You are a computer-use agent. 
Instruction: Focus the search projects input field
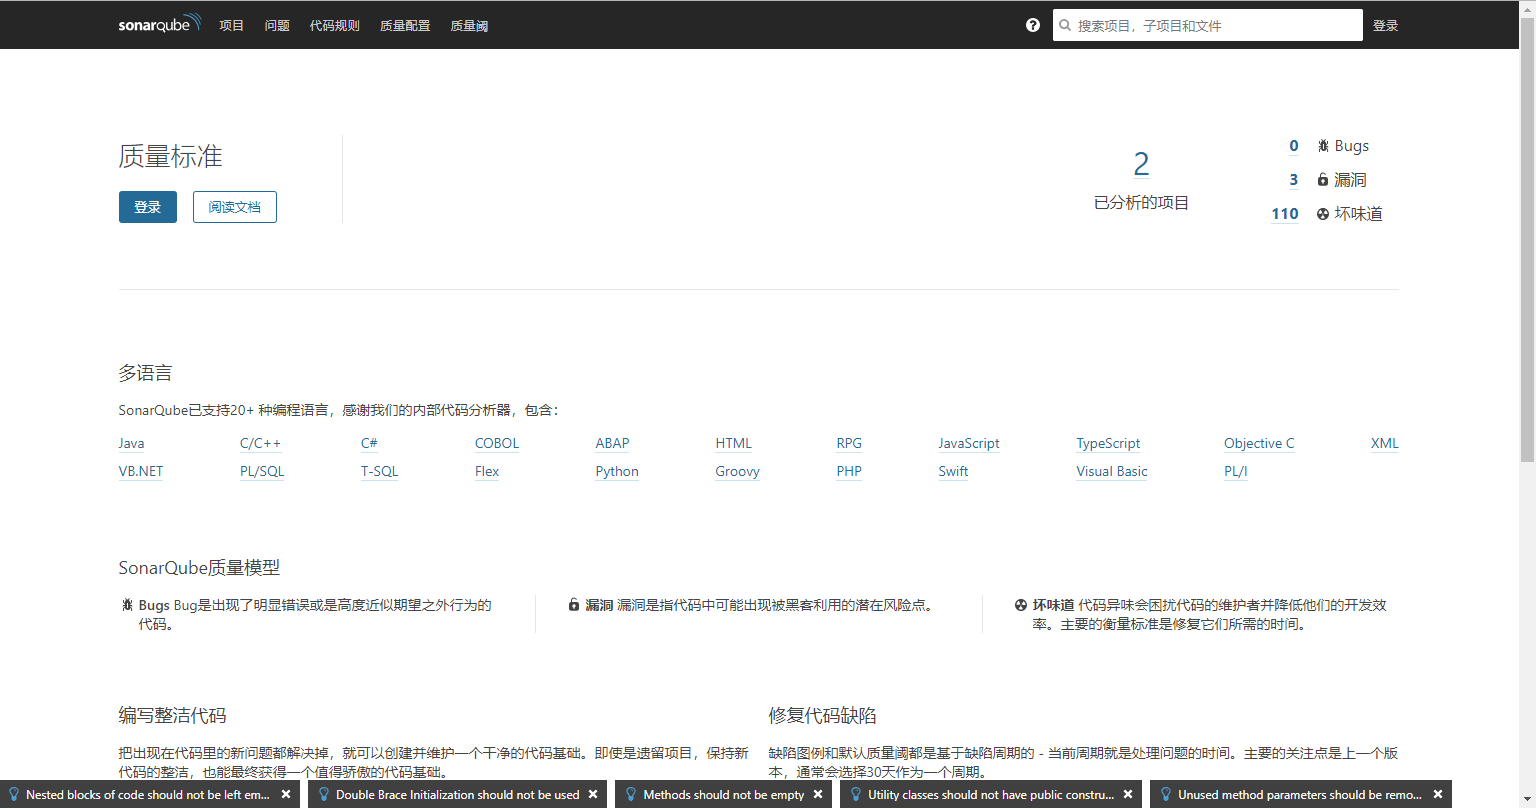[x=1208, y=25]
